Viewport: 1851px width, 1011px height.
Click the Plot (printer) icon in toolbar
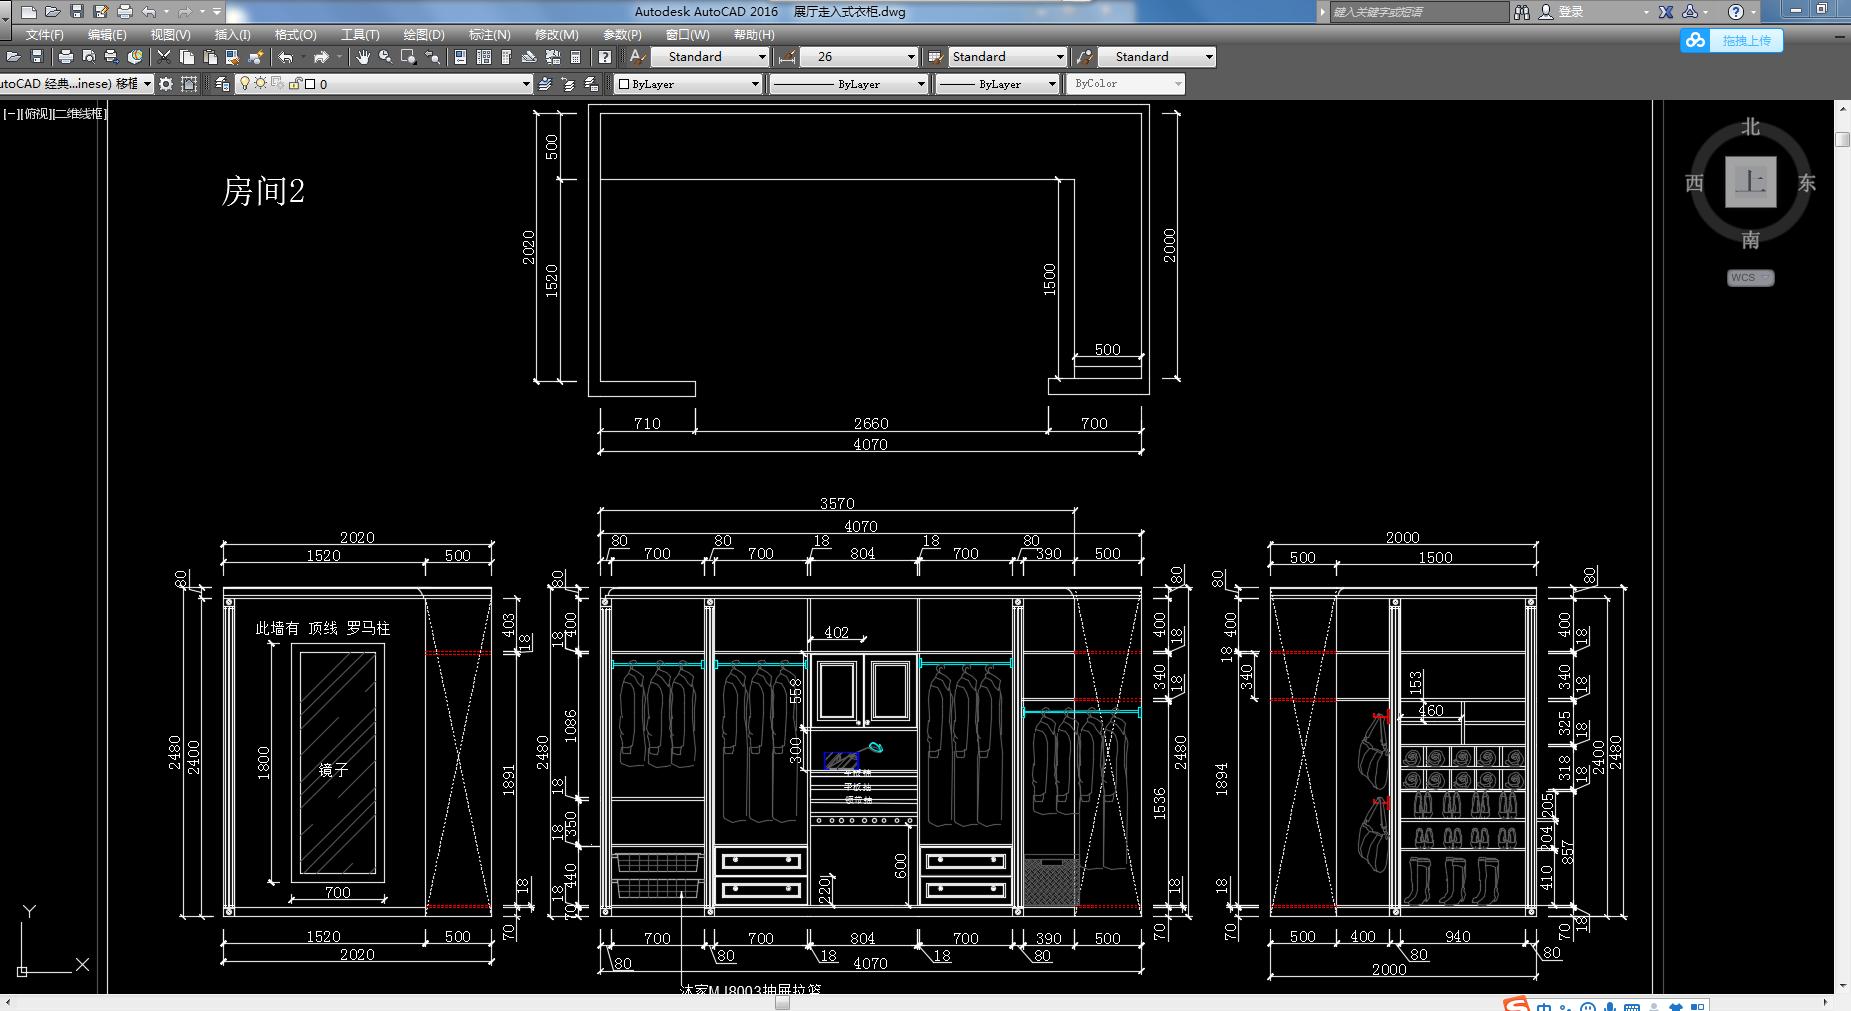tap(66, 57)
